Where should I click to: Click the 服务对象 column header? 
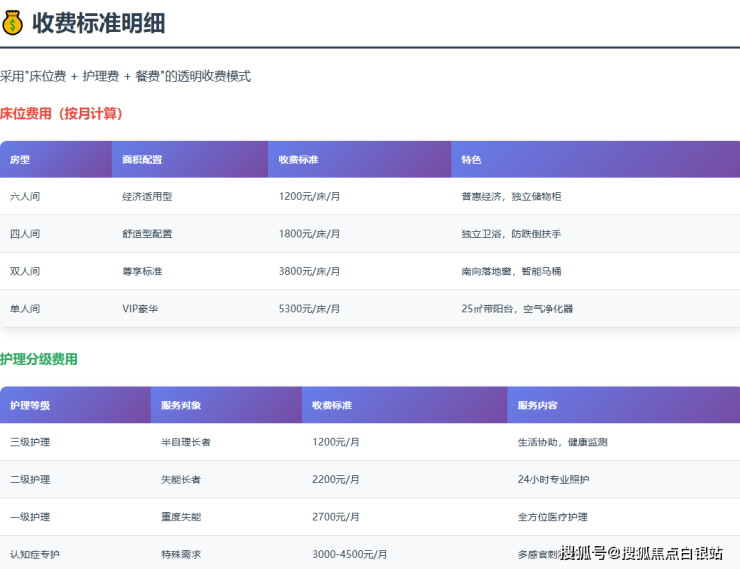pyautogui.click(x=181, y=406)
